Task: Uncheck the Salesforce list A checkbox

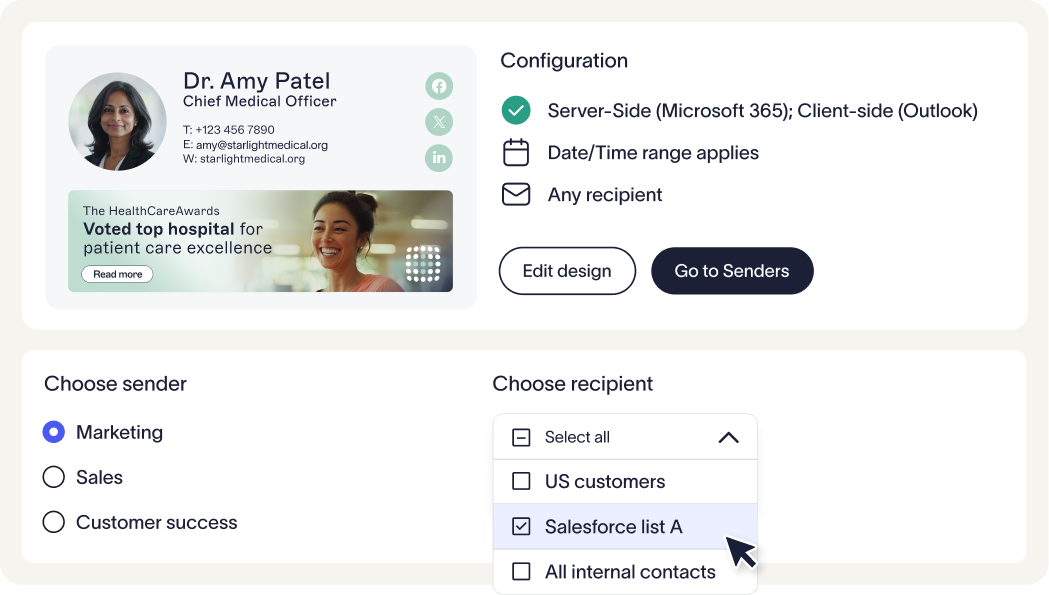Action: 521,526
